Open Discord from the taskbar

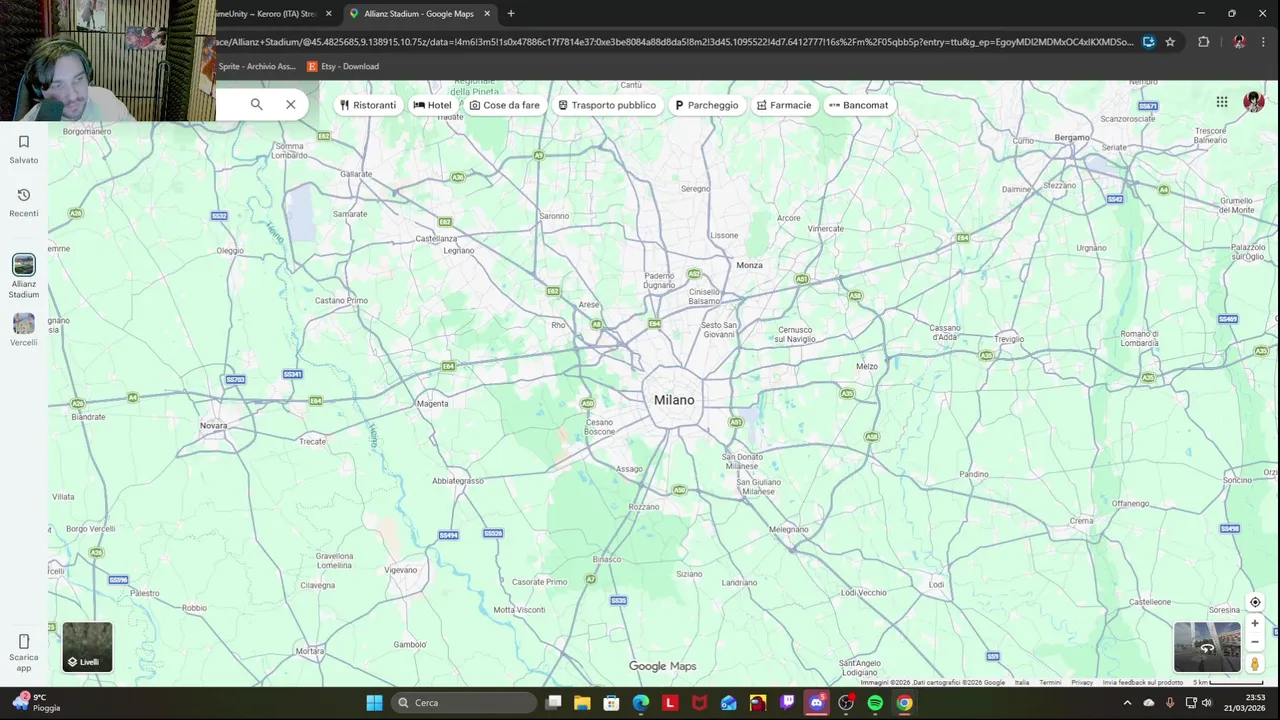tap(816, 703)
